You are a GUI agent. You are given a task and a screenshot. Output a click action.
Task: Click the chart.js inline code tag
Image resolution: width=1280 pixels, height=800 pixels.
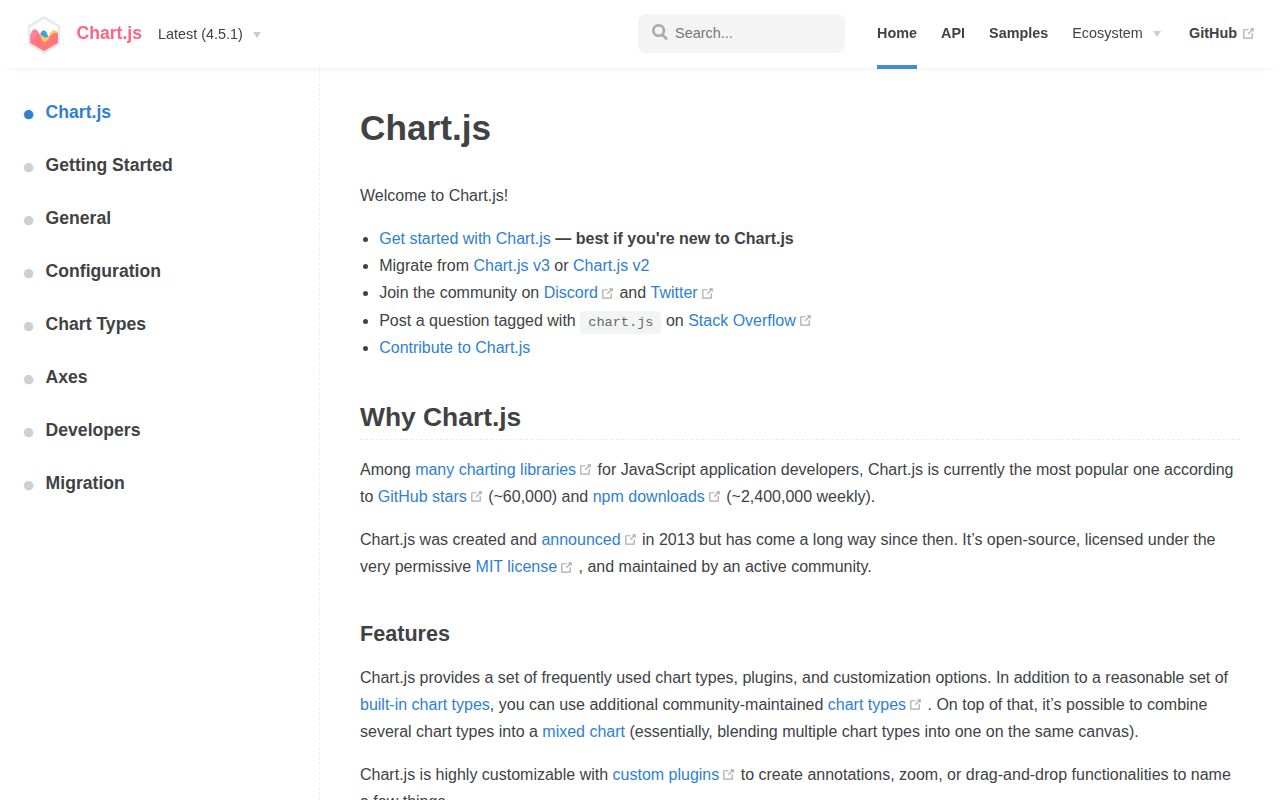[x=621, y=321]
